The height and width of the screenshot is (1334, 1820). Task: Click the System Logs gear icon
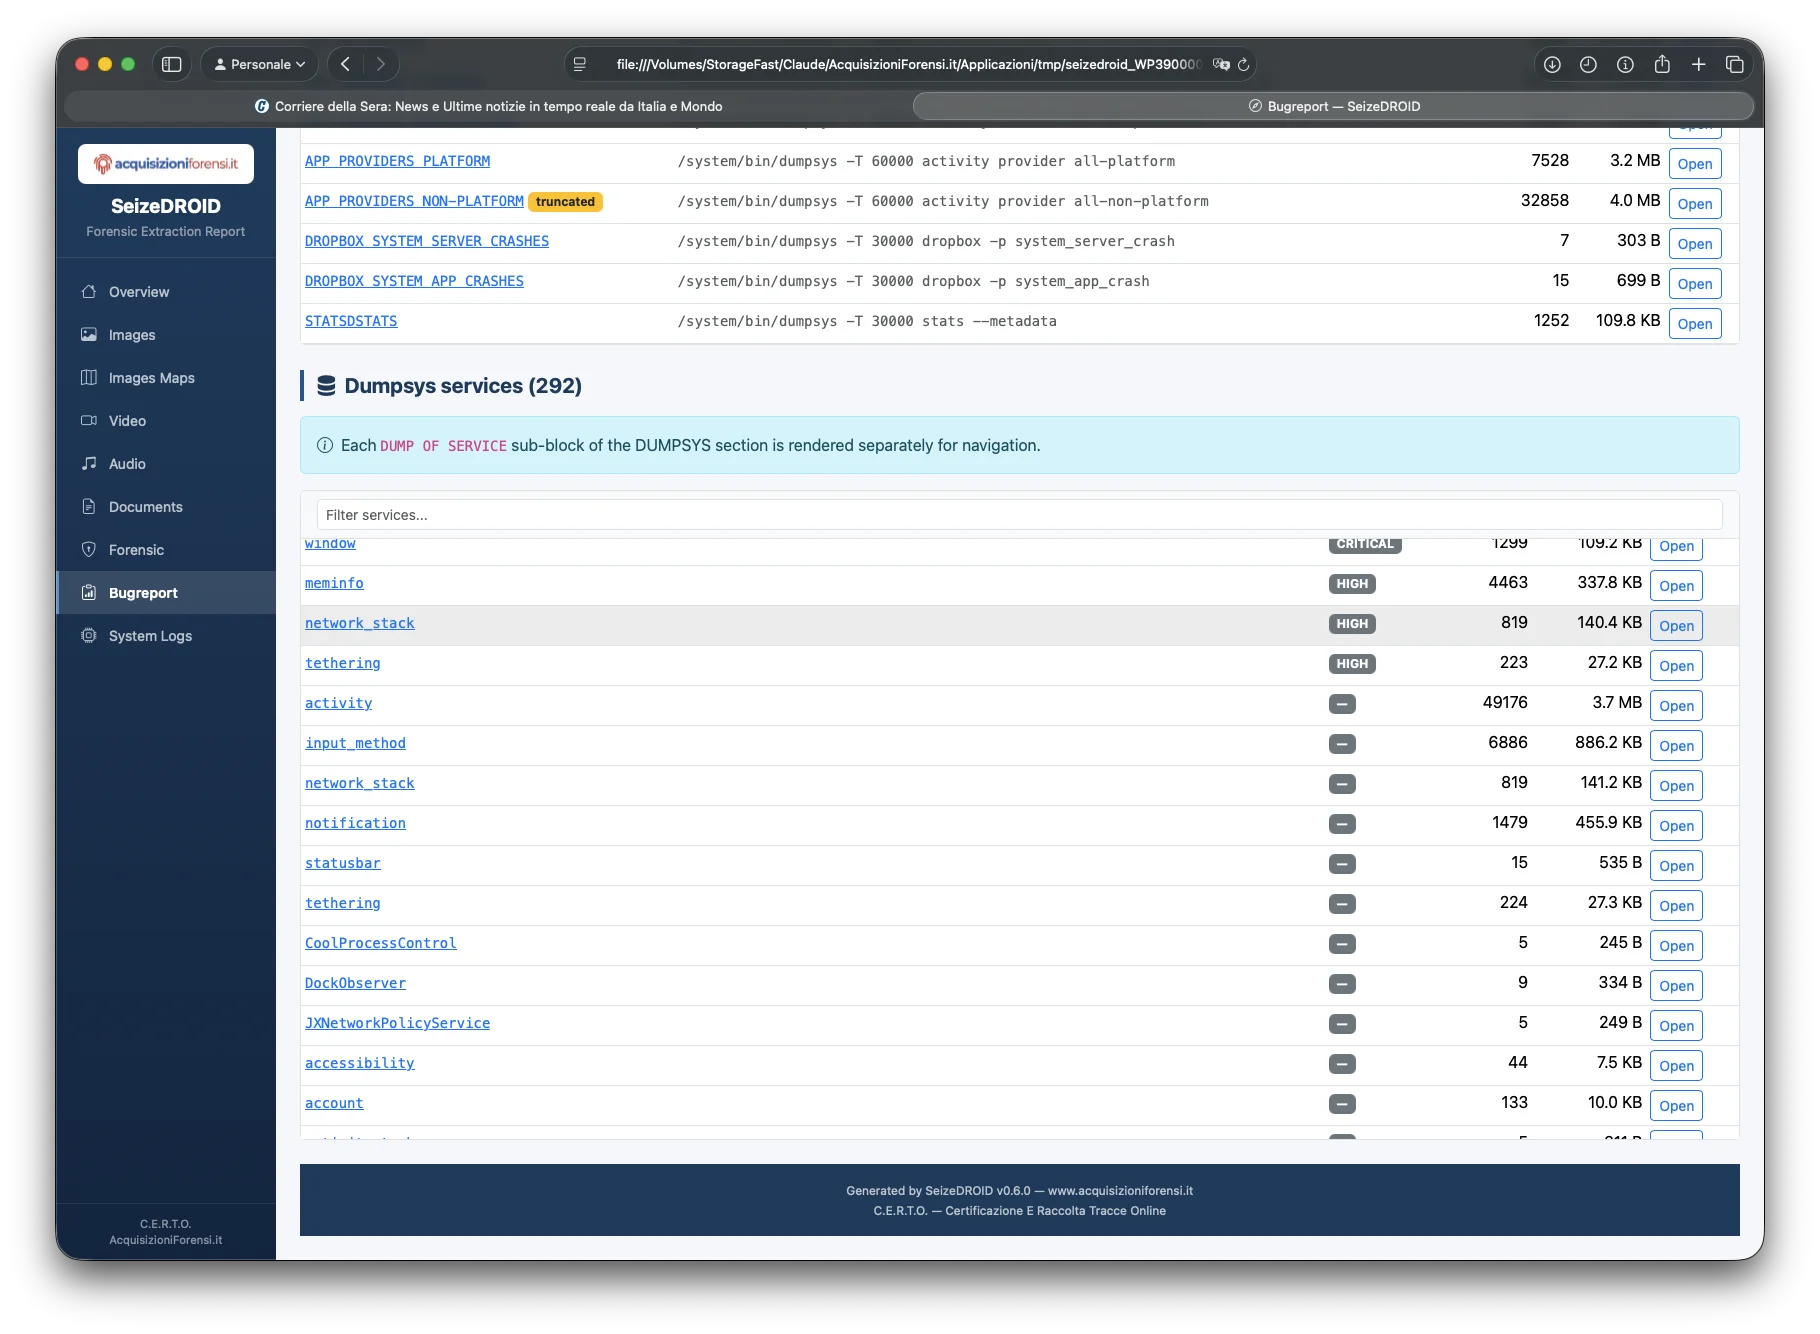pyautogui.click(x=89, y=636)
